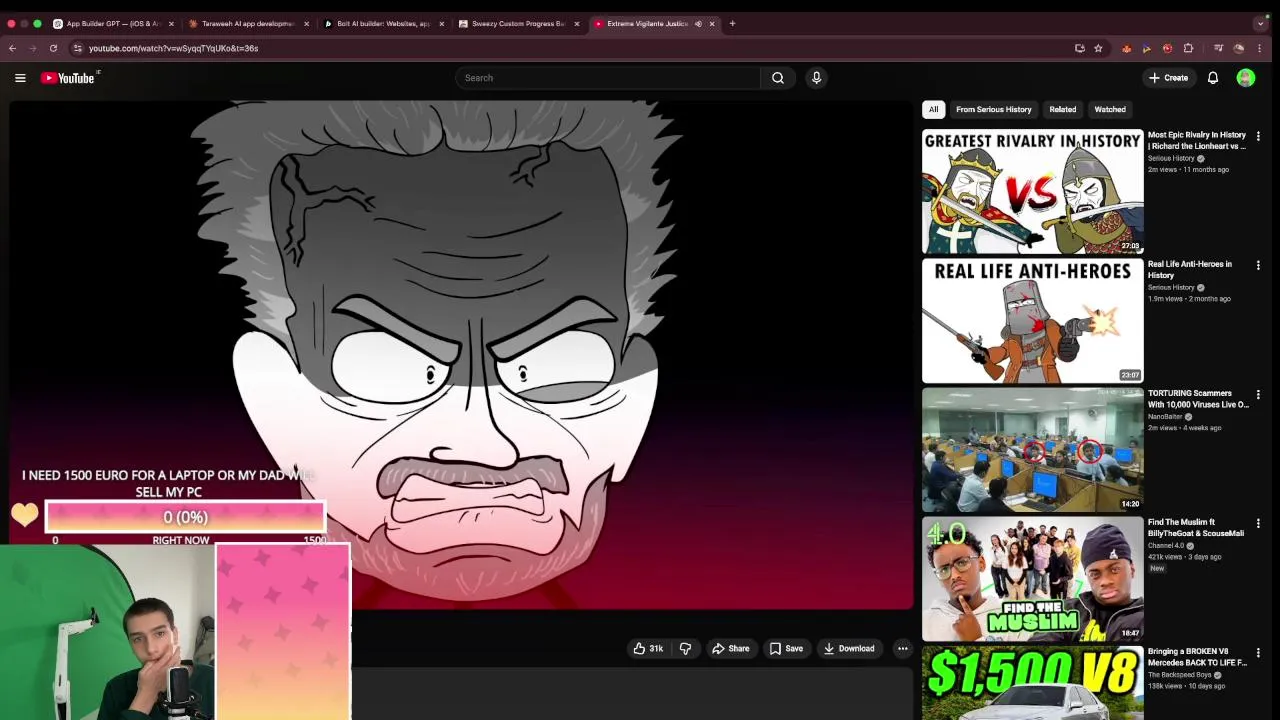Open options for Most Epic Rivalry video
Screen dimensions: 1280x720
(1258, 136)
